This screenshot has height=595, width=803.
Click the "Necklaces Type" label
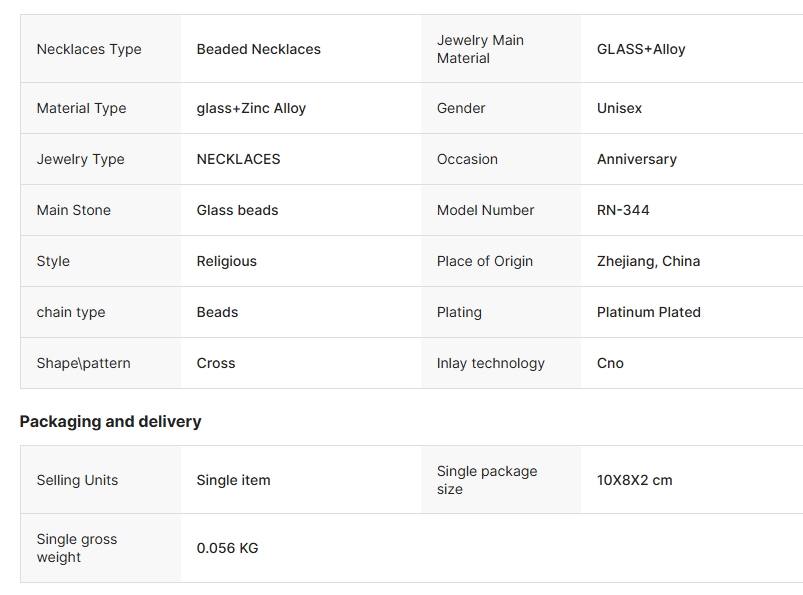click(89, 49)
